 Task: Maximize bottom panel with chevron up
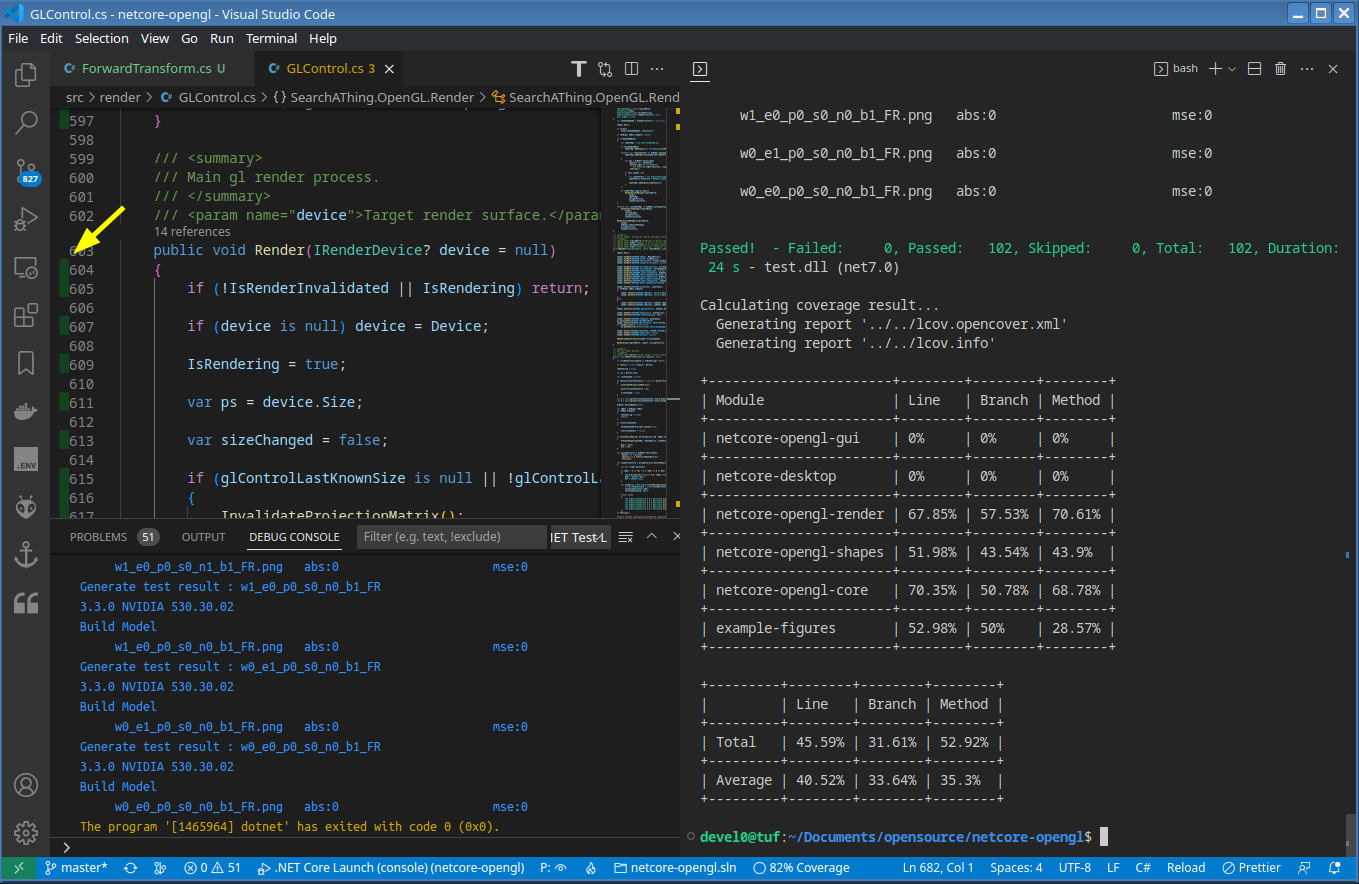point(652,537)
